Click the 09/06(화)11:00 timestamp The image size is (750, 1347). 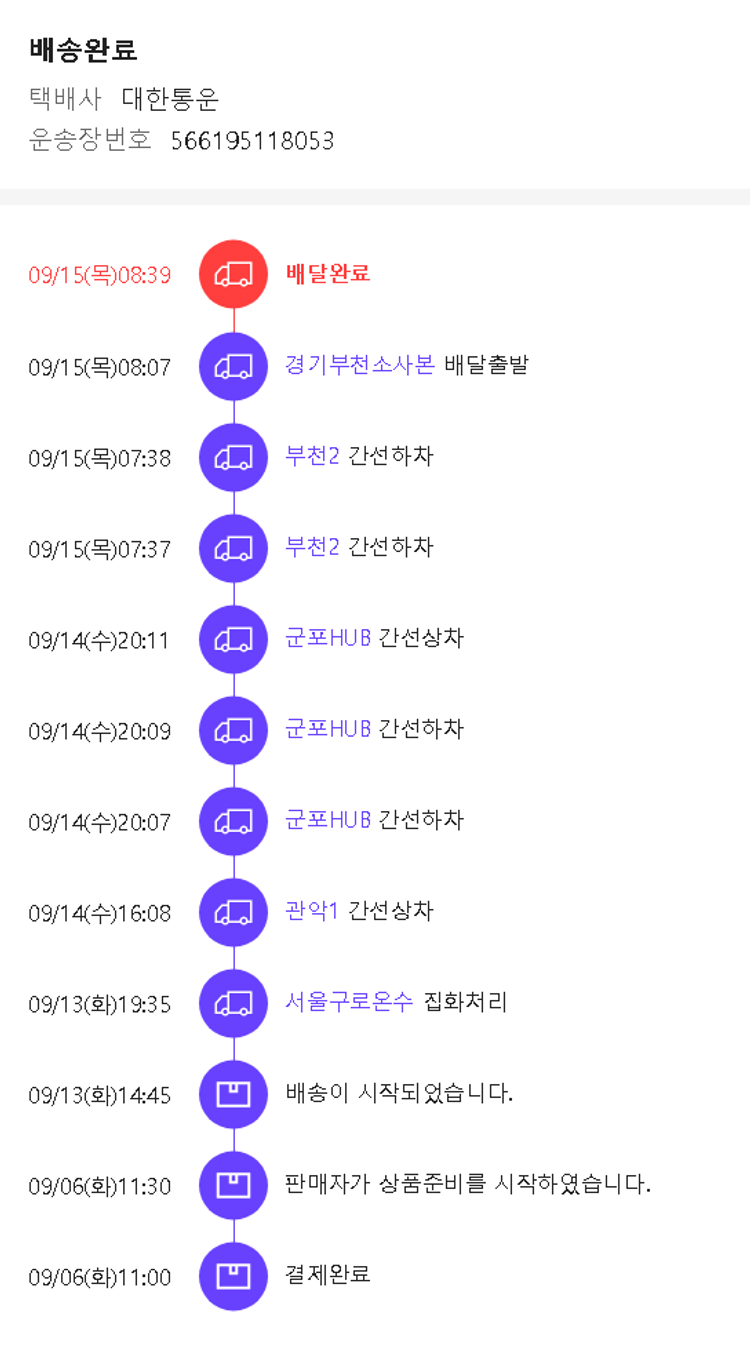coord(99,1277)
